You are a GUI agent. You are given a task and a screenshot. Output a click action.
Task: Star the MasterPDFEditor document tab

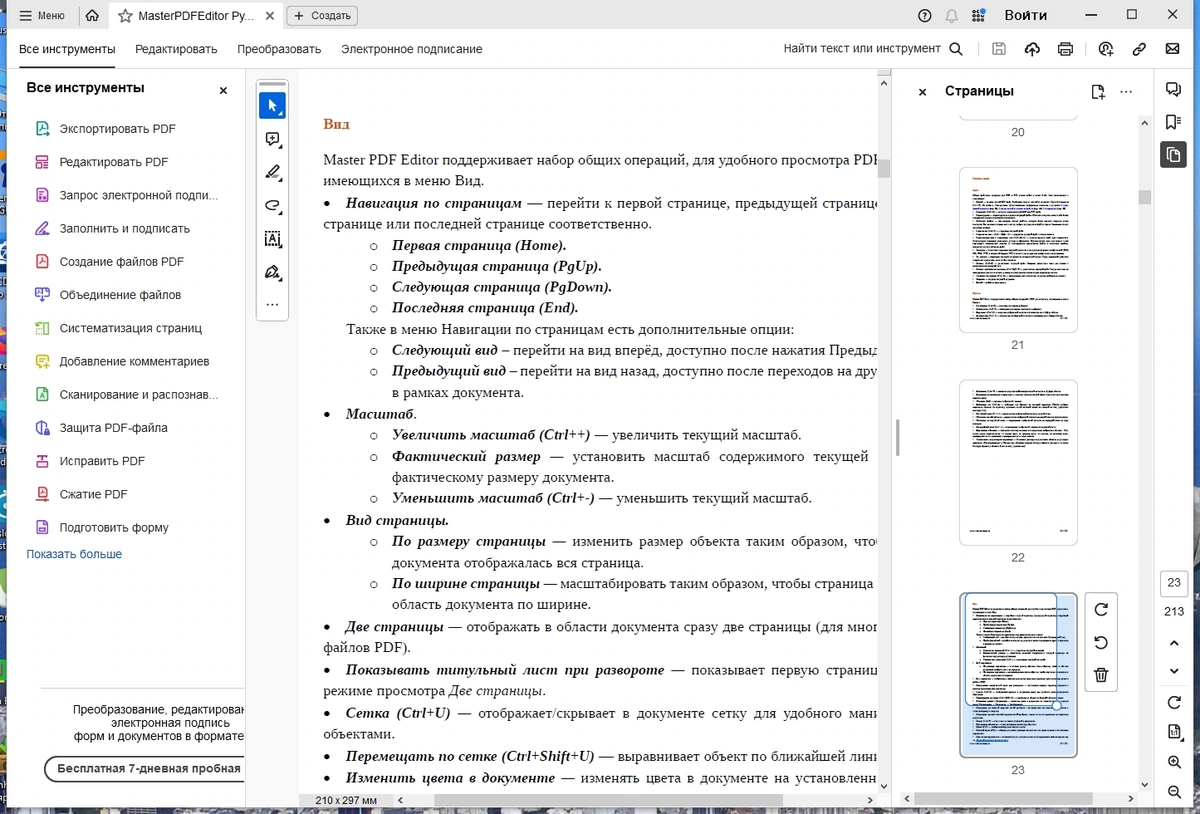(125, 16)
